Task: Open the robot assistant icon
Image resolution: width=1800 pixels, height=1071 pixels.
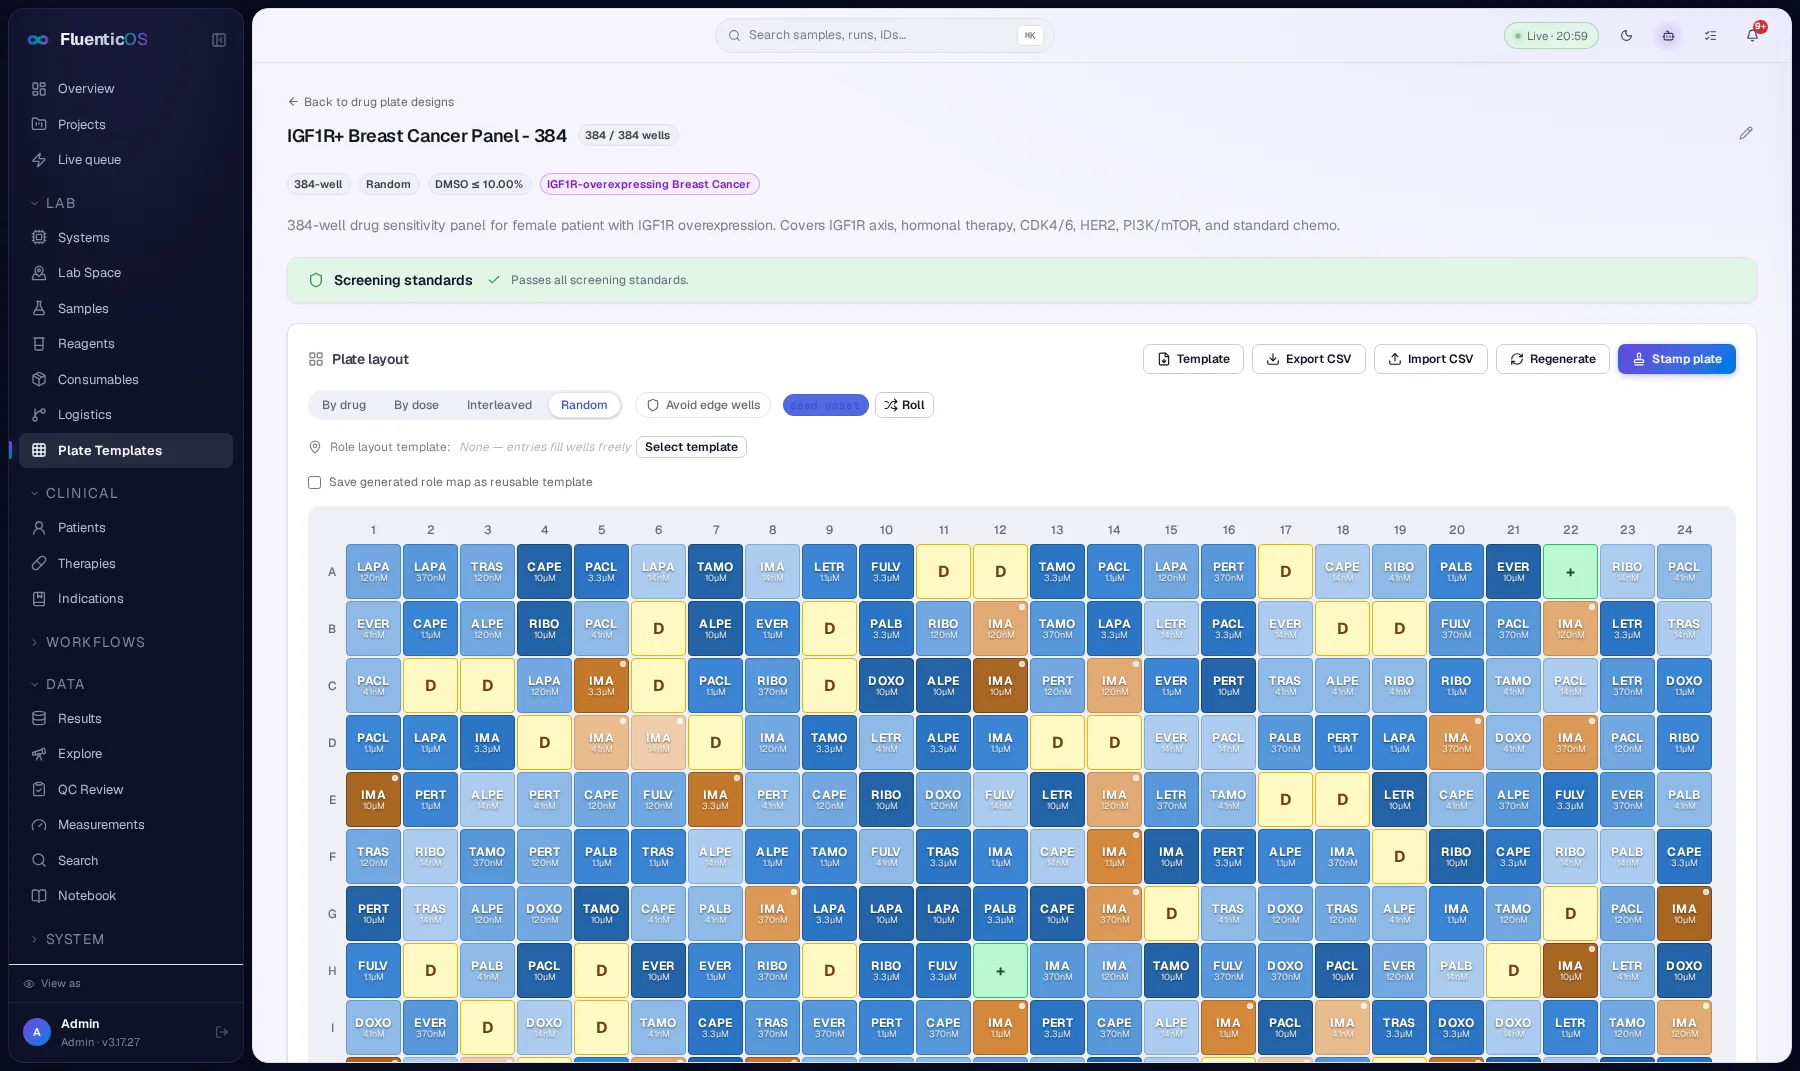Action: point(1668,36)
